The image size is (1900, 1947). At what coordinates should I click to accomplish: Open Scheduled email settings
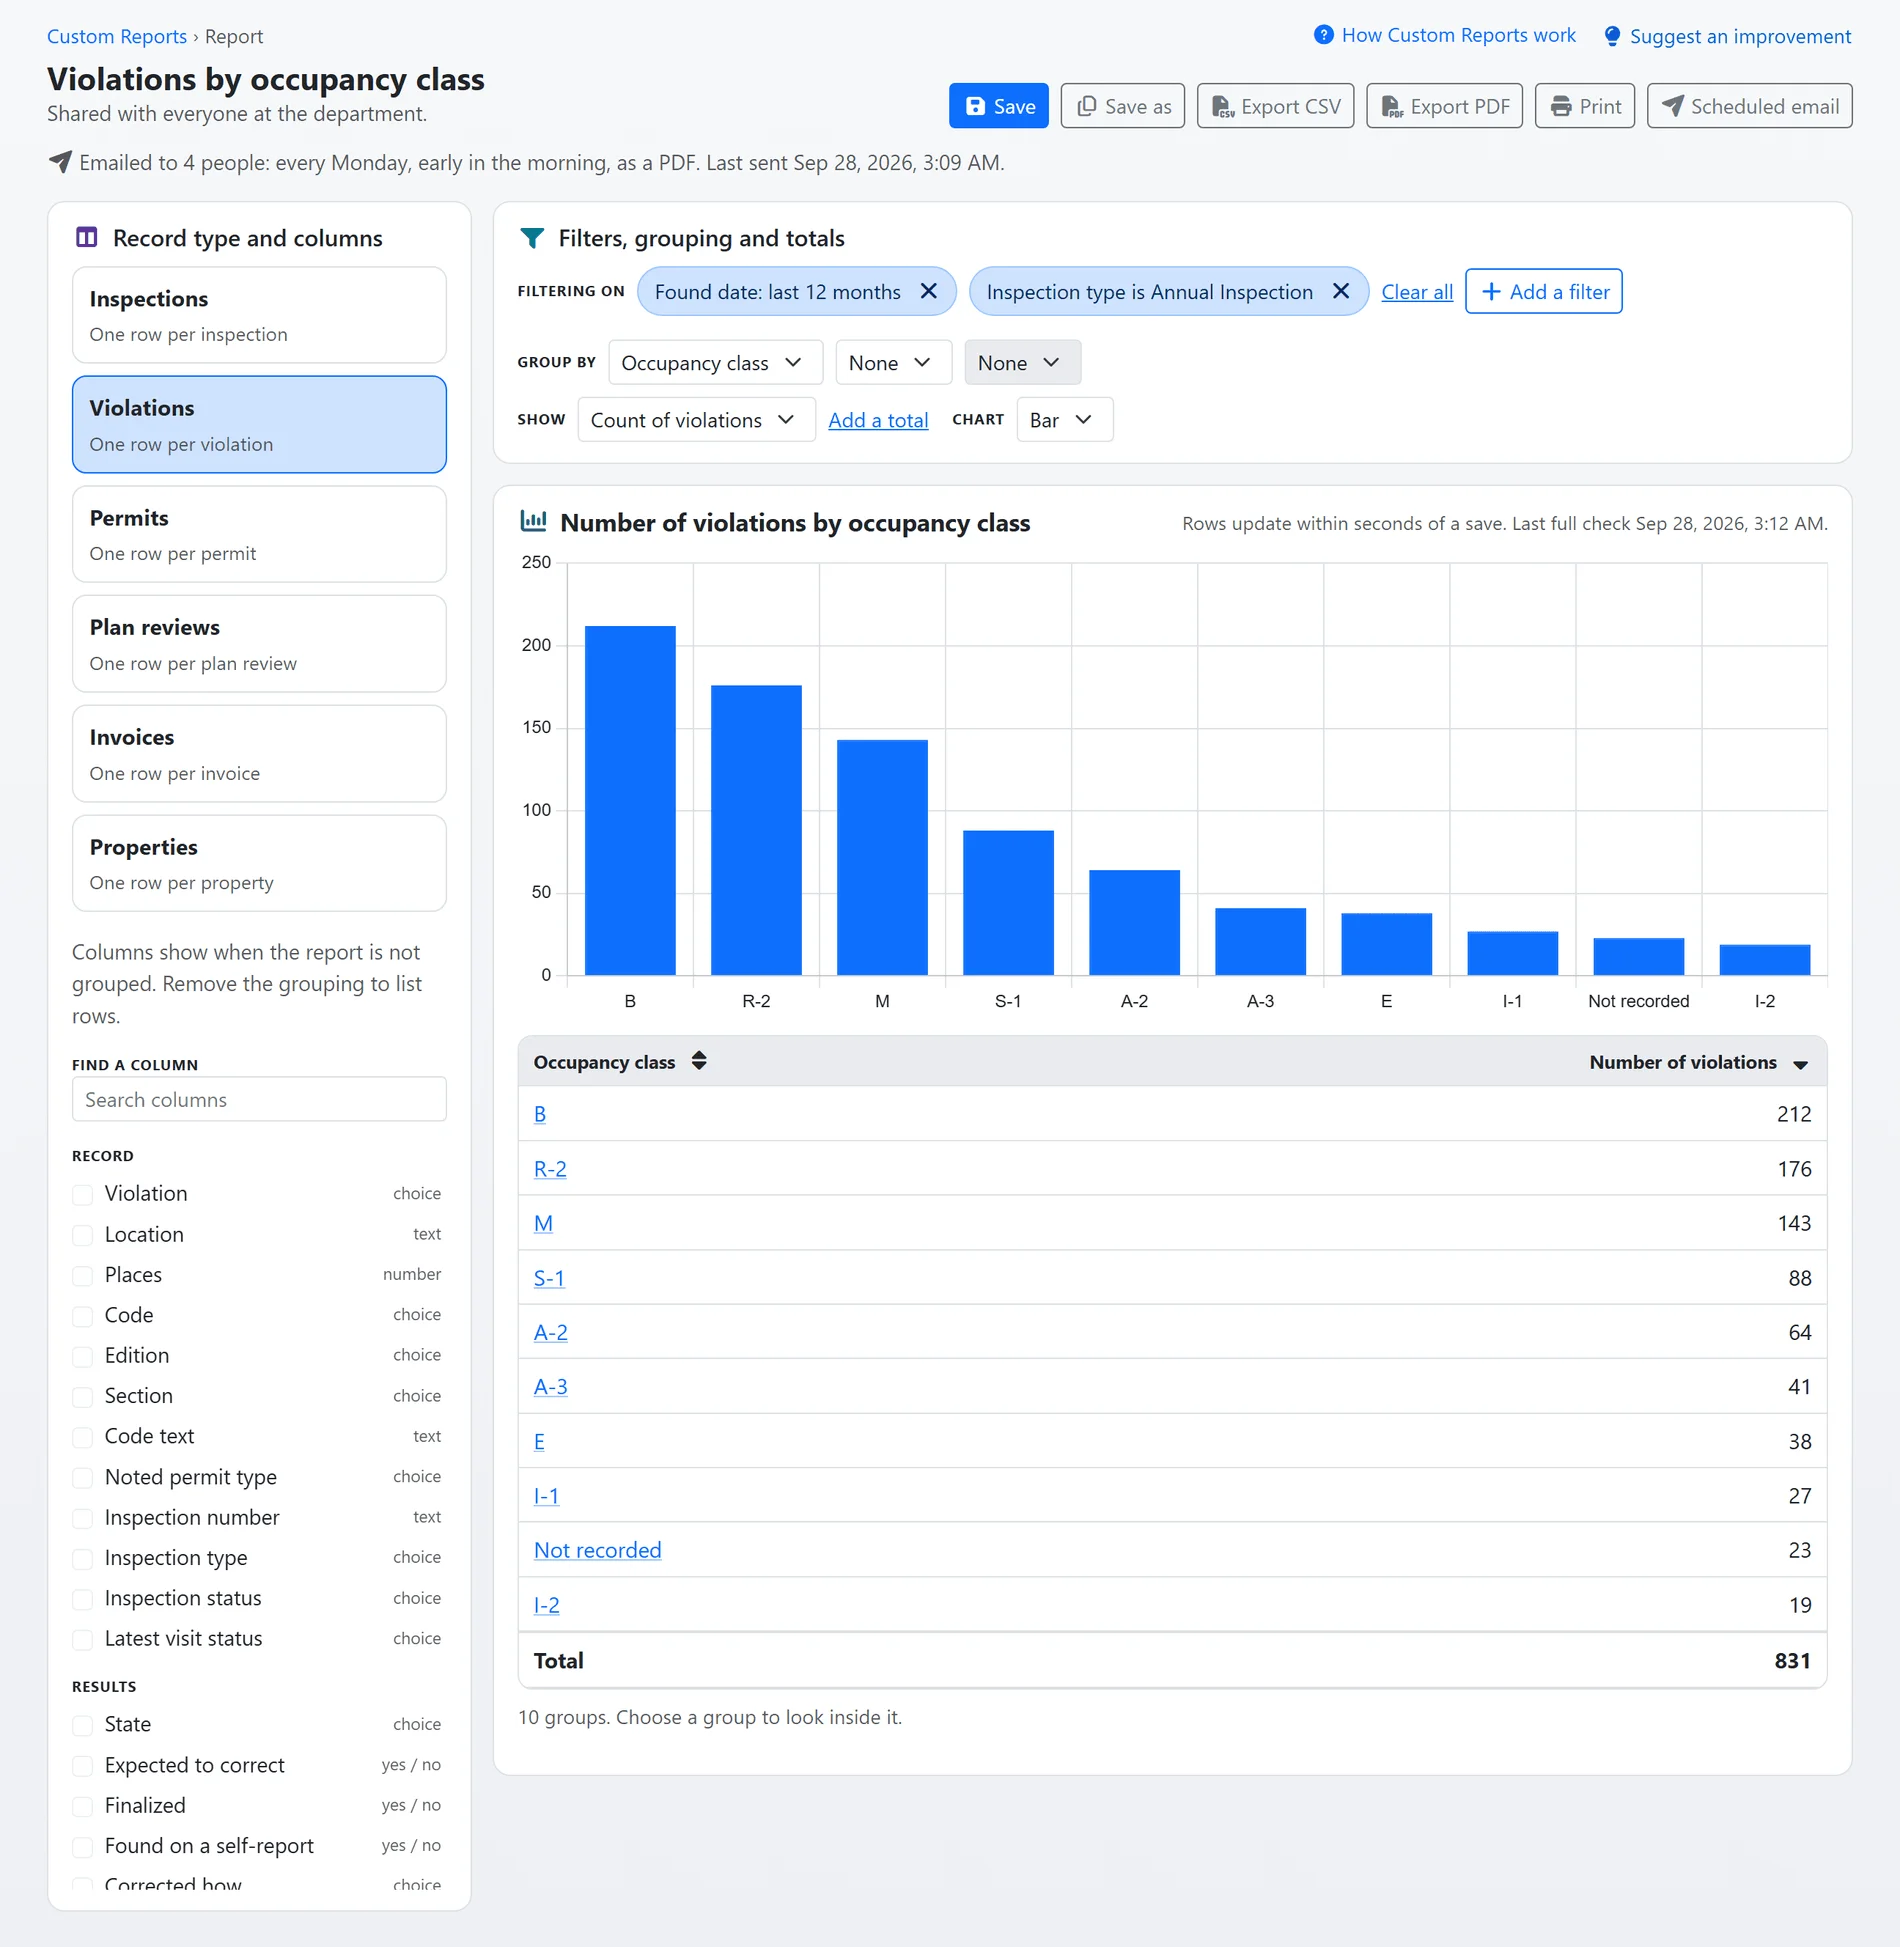tap(1749, 106)
